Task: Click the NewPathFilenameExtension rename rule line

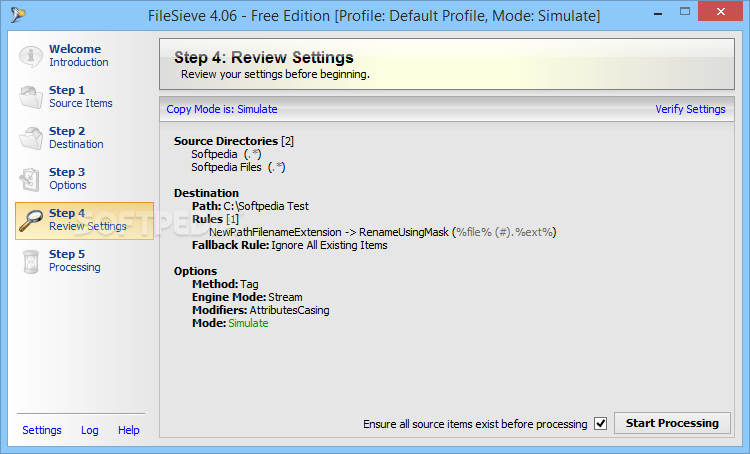Action: tap(383, 232)
